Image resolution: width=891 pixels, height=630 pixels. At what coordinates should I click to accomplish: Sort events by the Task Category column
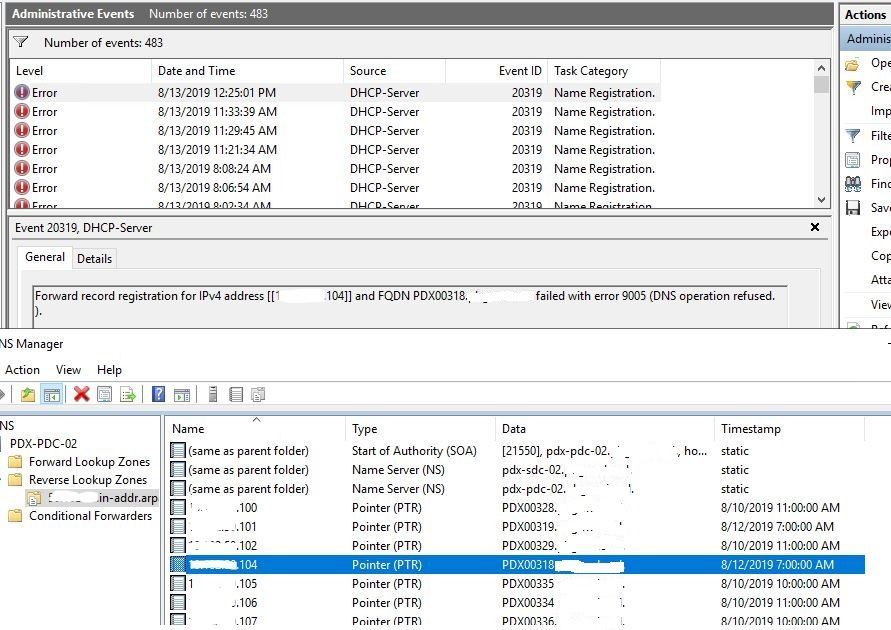[603, 71]
